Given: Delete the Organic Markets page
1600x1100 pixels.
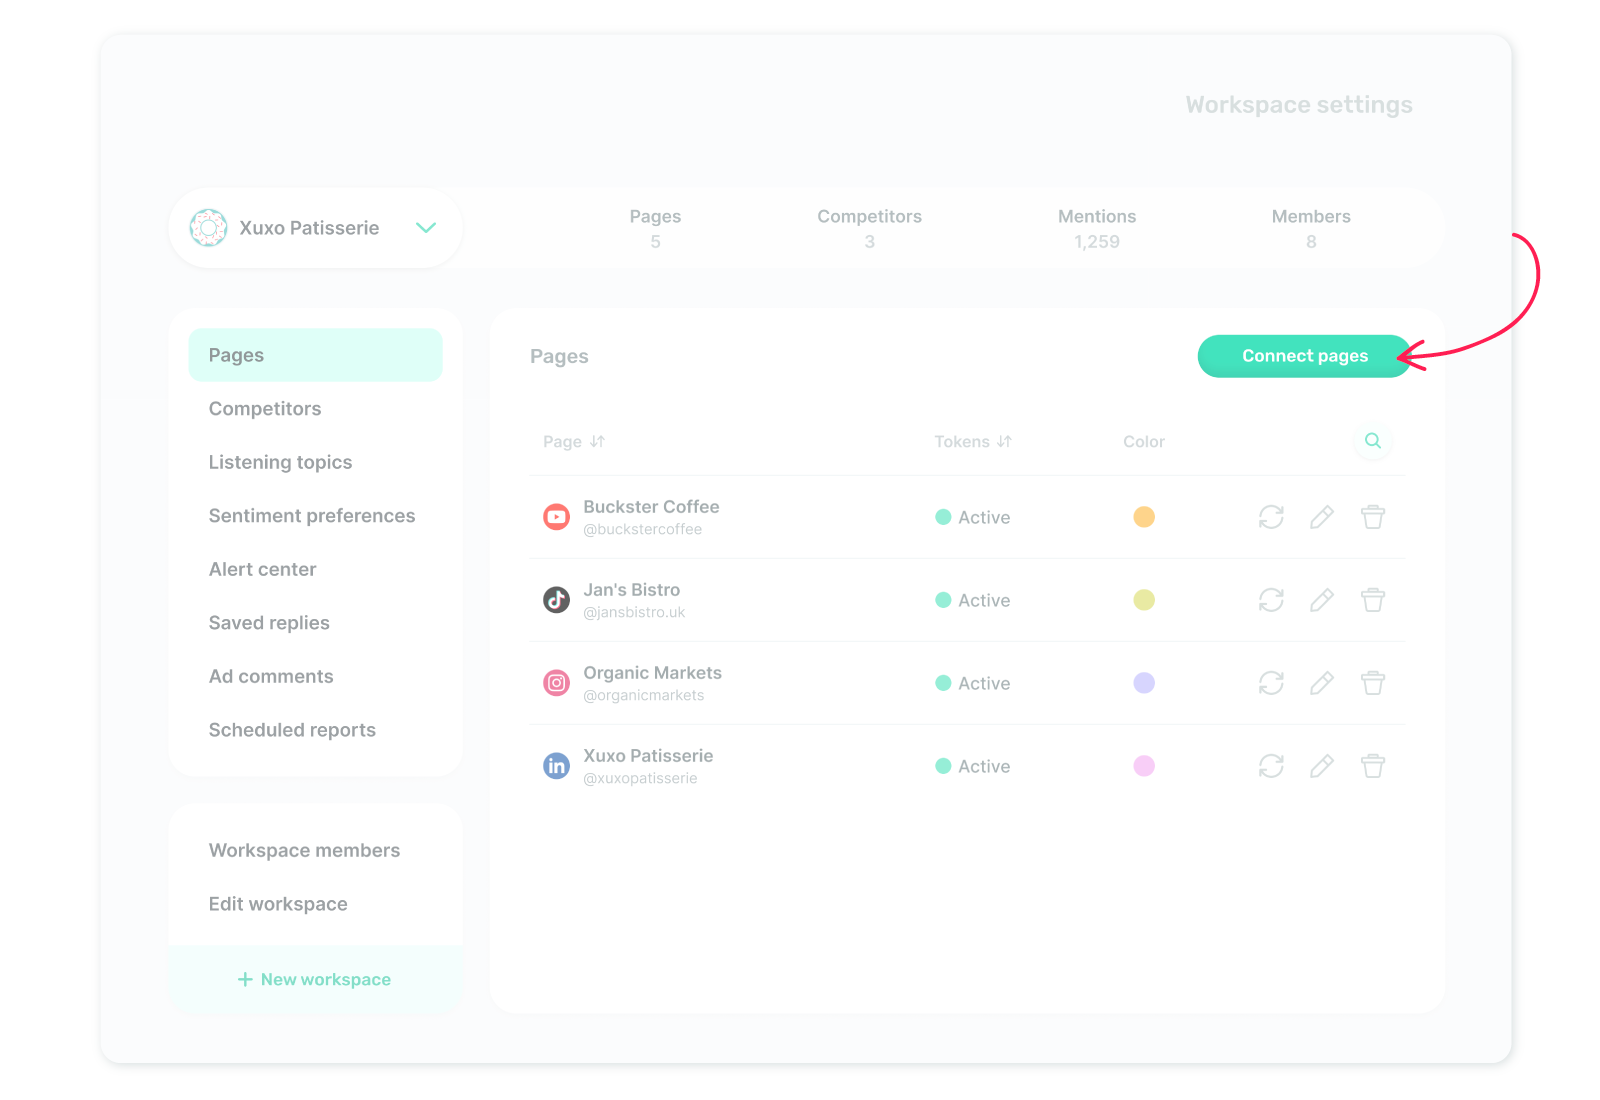Looking at the screenshot, I should click(1373, 683).
